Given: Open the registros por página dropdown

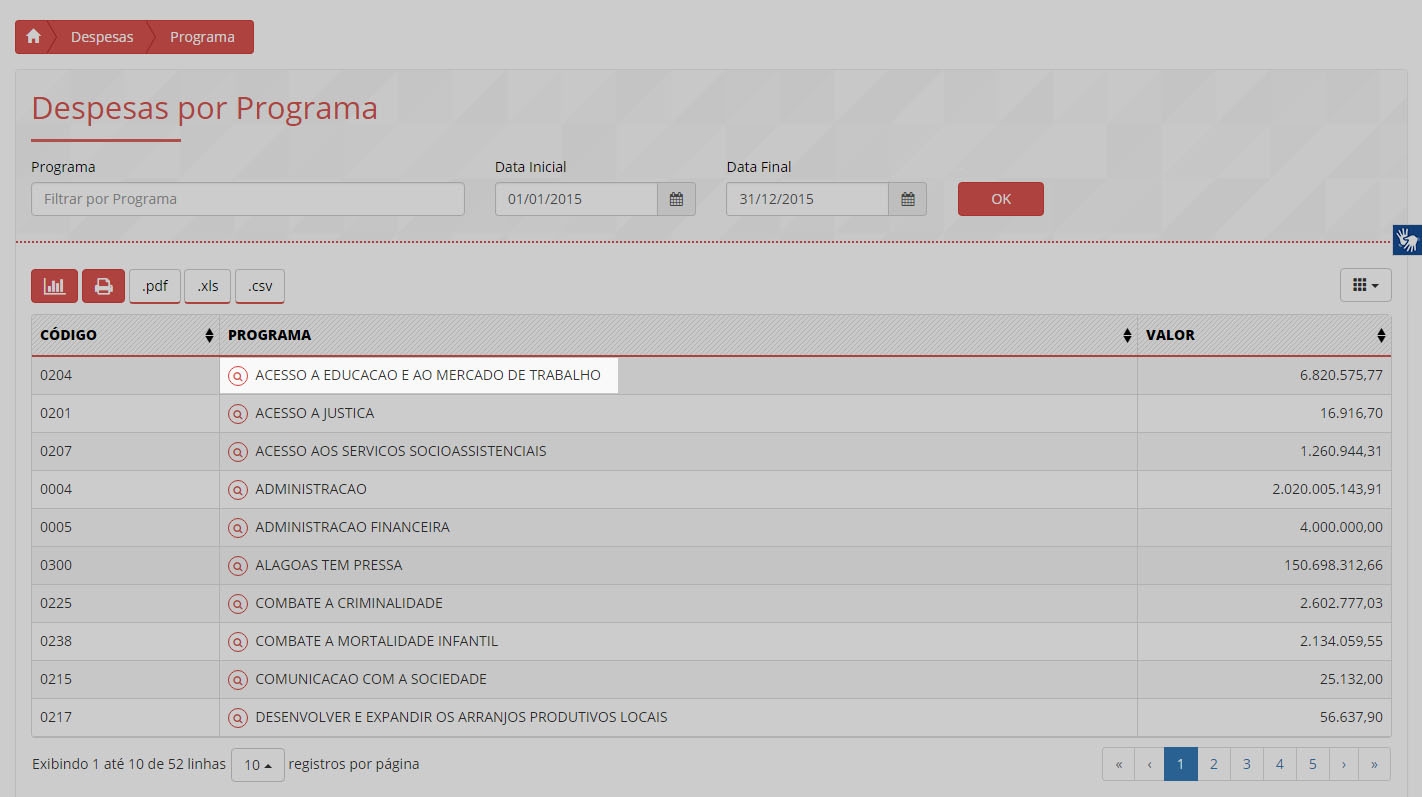Looking at the screenshot, I should (258, 765).
